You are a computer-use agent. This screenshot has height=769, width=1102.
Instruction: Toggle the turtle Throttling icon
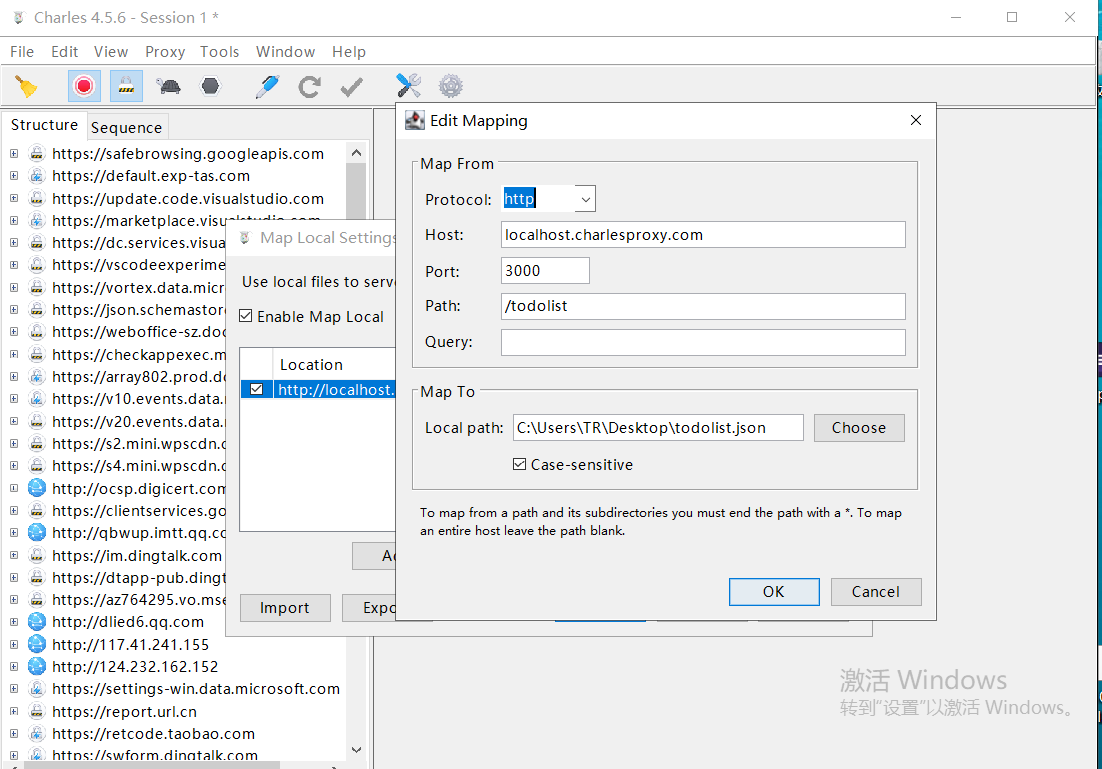pos(169,86)
